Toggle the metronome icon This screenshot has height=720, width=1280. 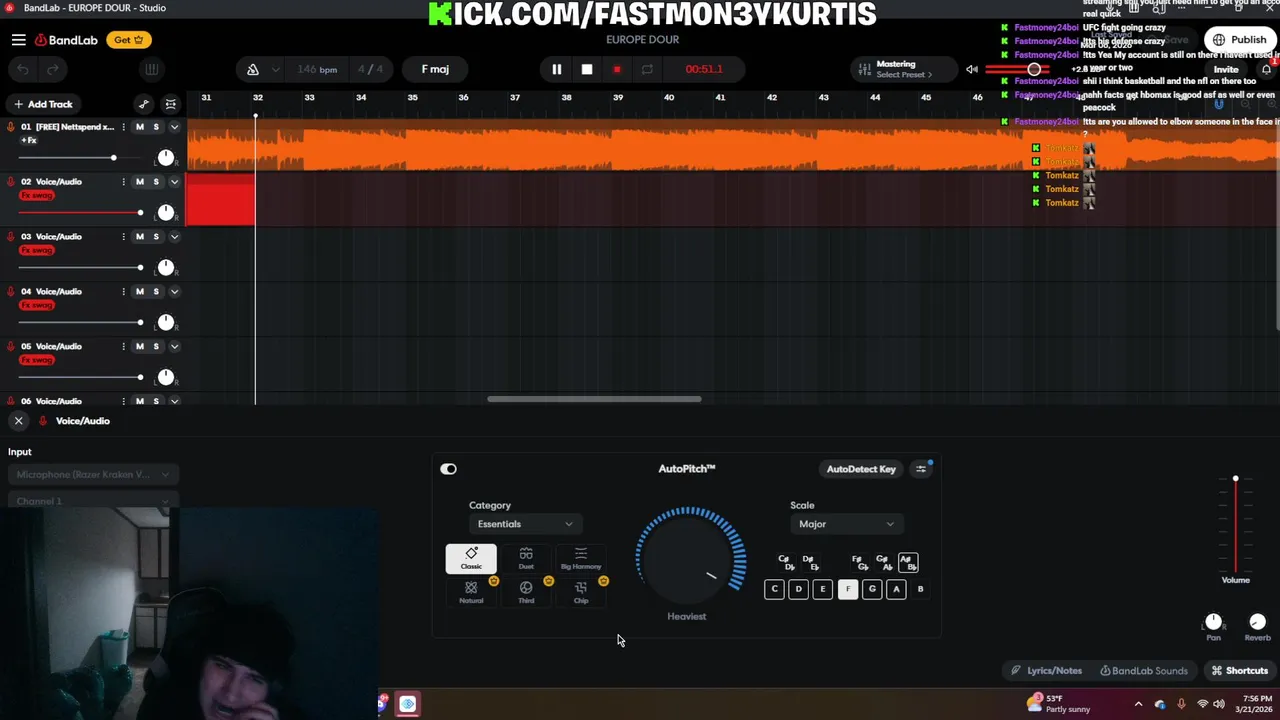[x=253, y=69]
